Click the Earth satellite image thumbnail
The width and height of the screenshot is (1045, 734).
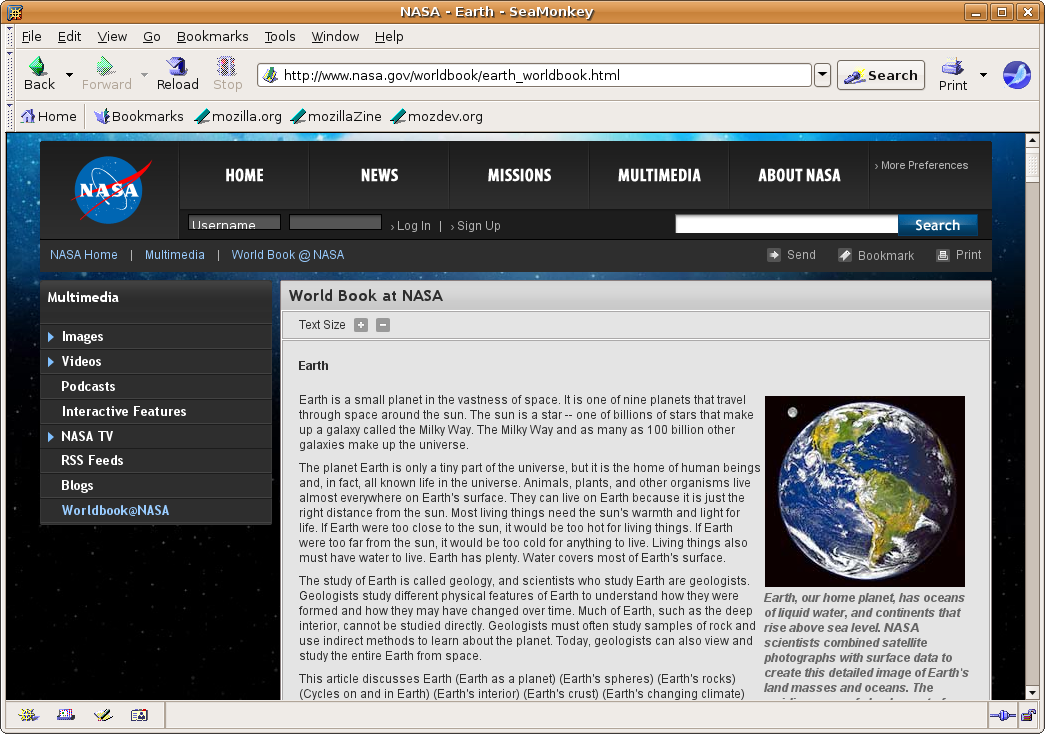[x=864, y=491]
